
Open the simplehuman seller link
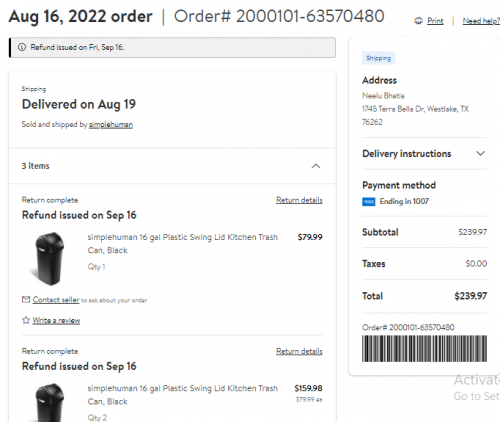click(x=111, y=125)
